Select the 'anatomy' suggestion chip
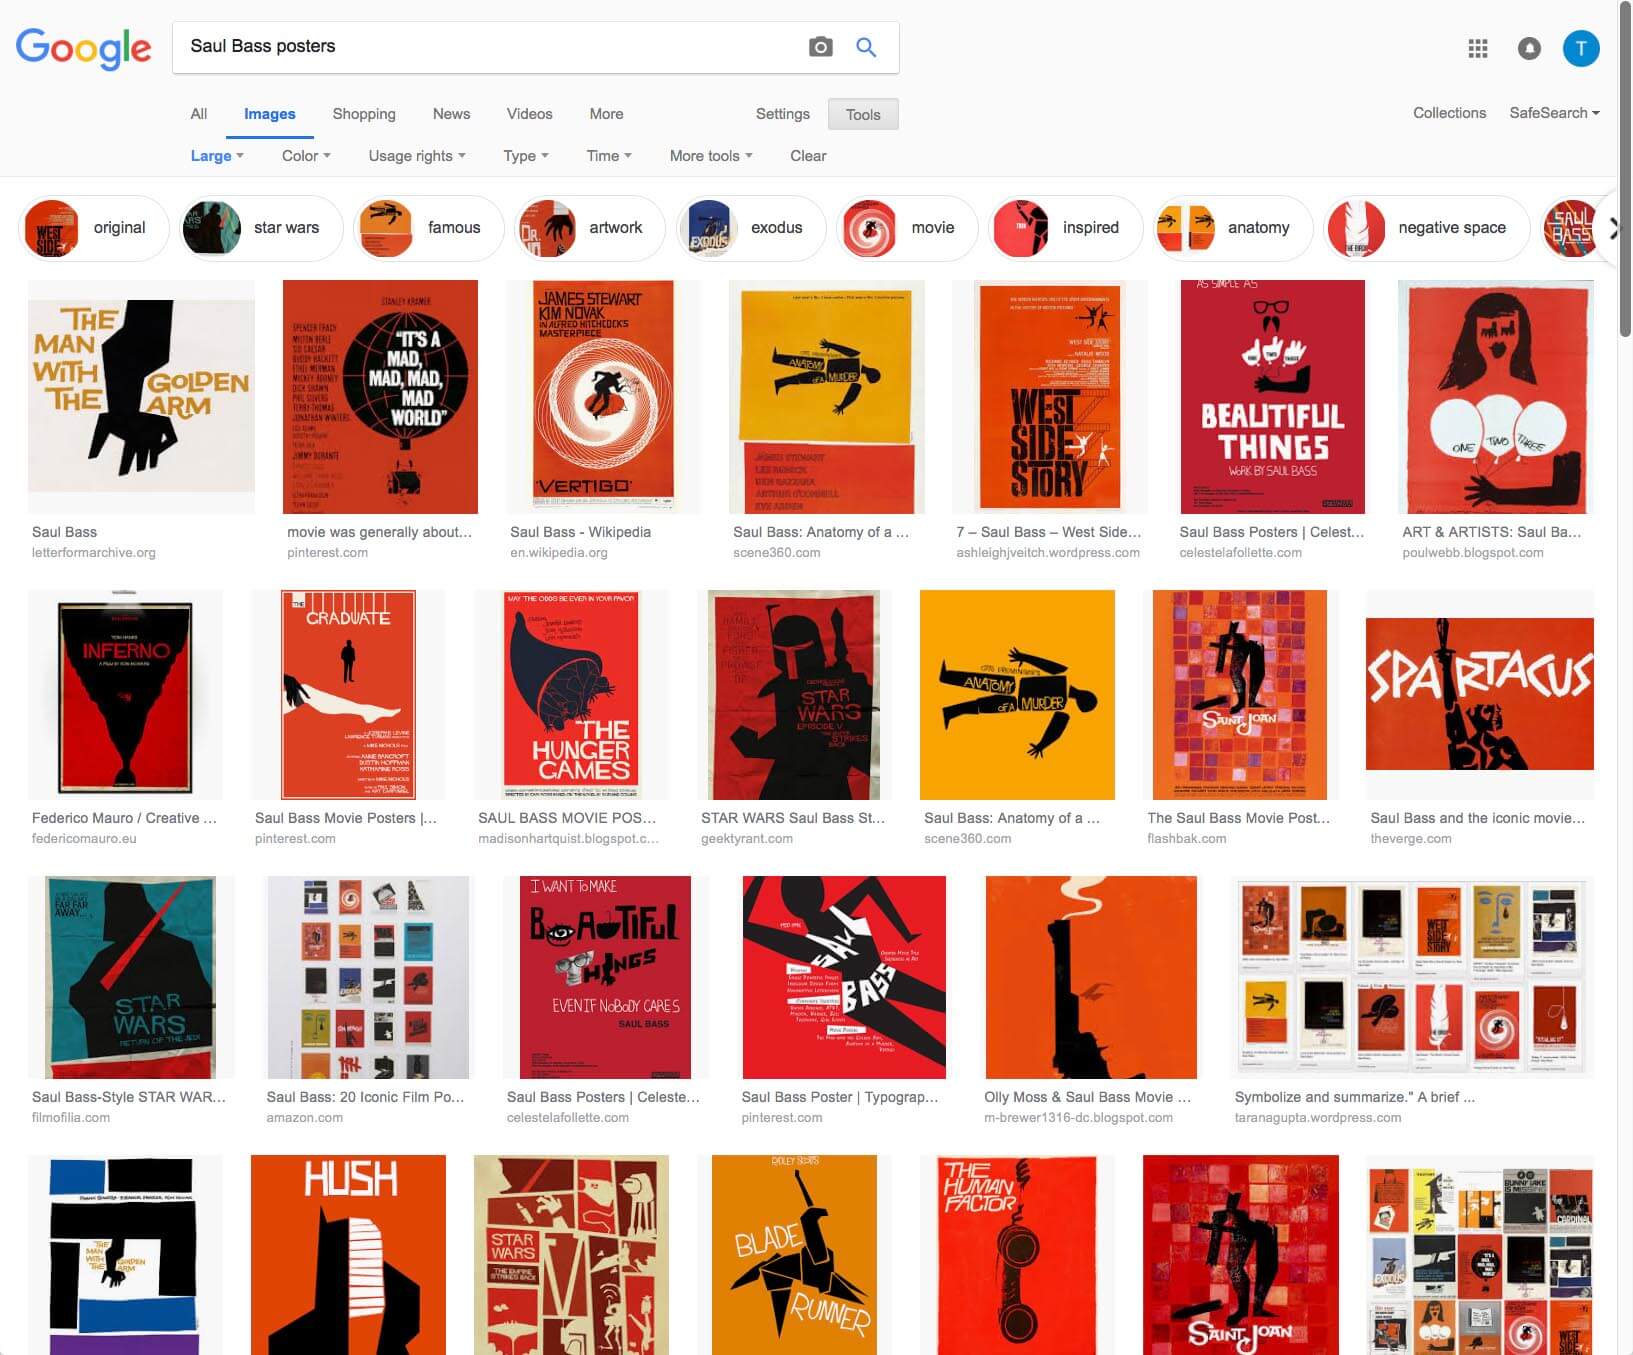Image resolution: width=1633 pixels, height=1355 pixels. [1232, 228]
